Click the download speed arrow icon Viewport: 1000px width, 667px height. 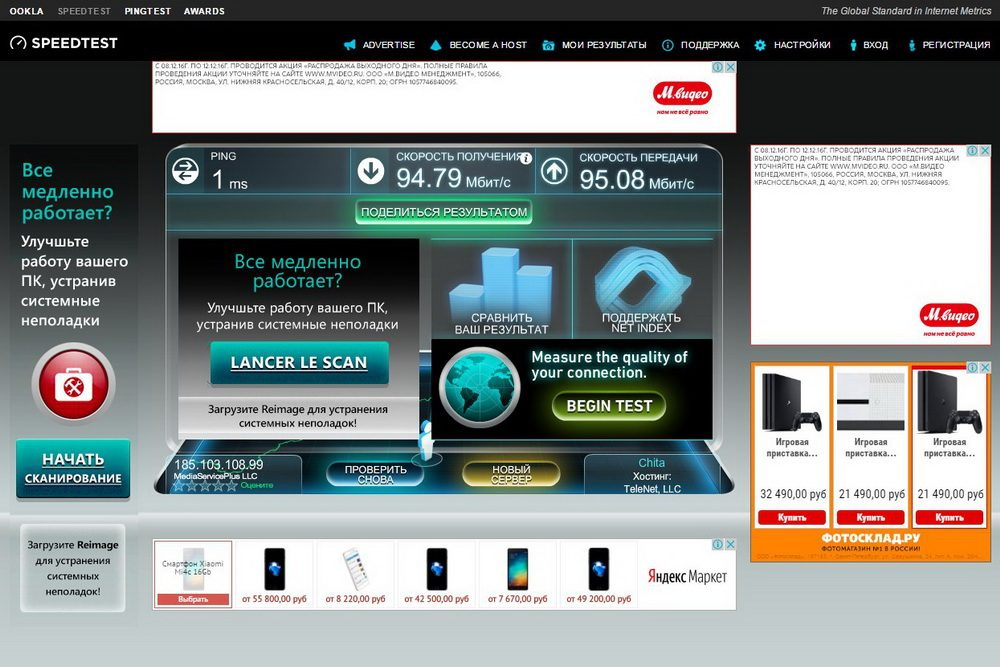coord(371,171)
